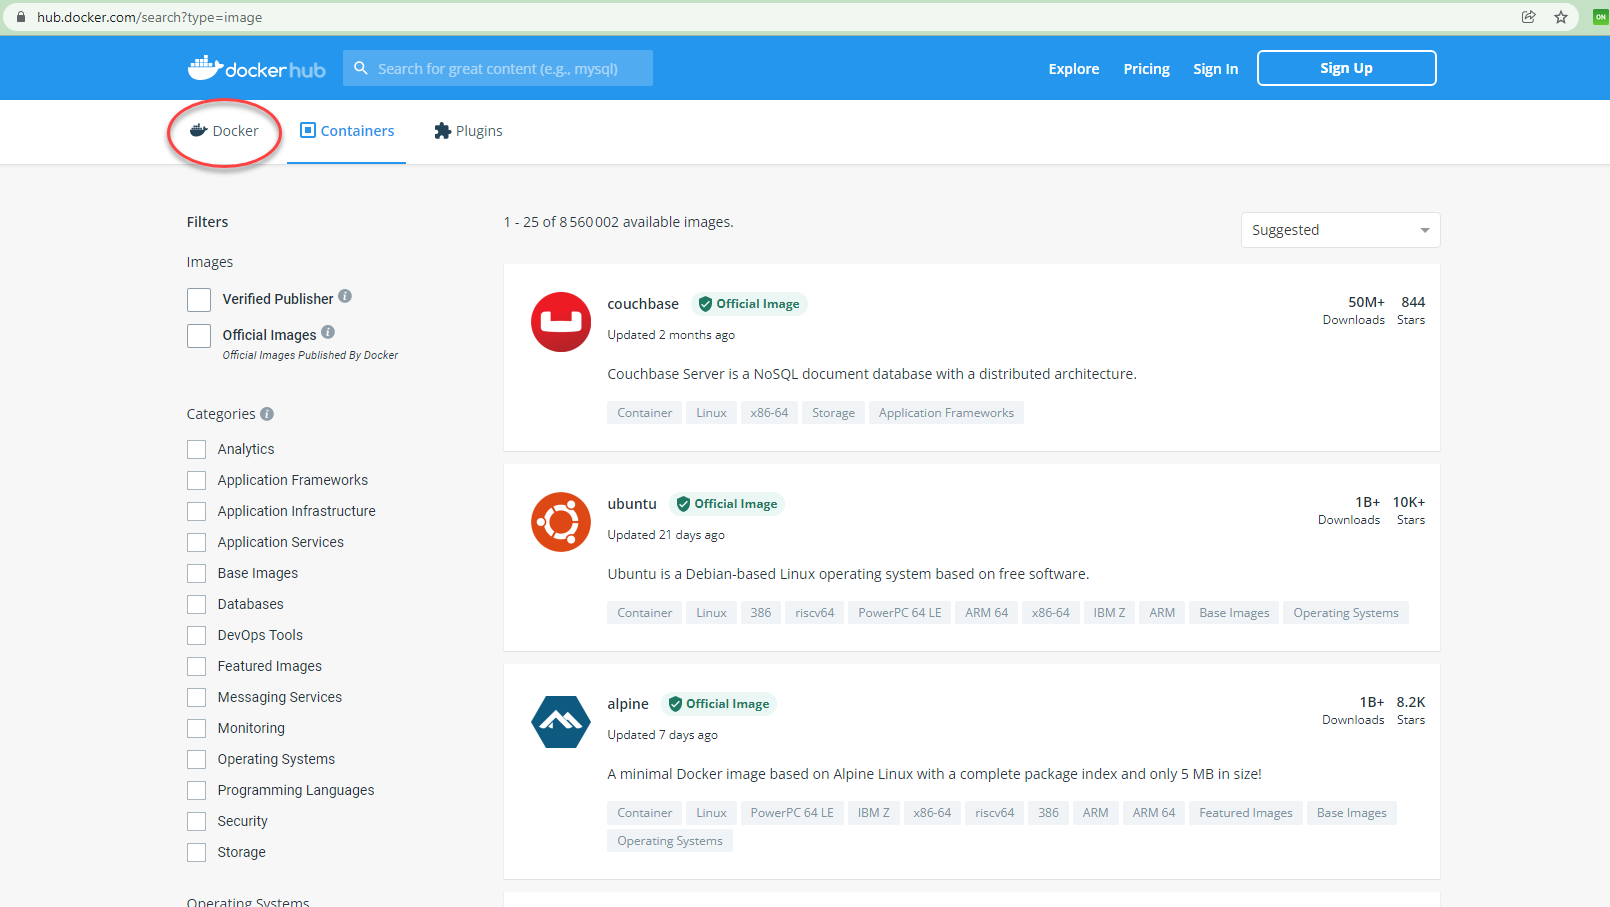Click 'Updated 21 days ago' text
The image size is (1610, 907).
point(666,535)
